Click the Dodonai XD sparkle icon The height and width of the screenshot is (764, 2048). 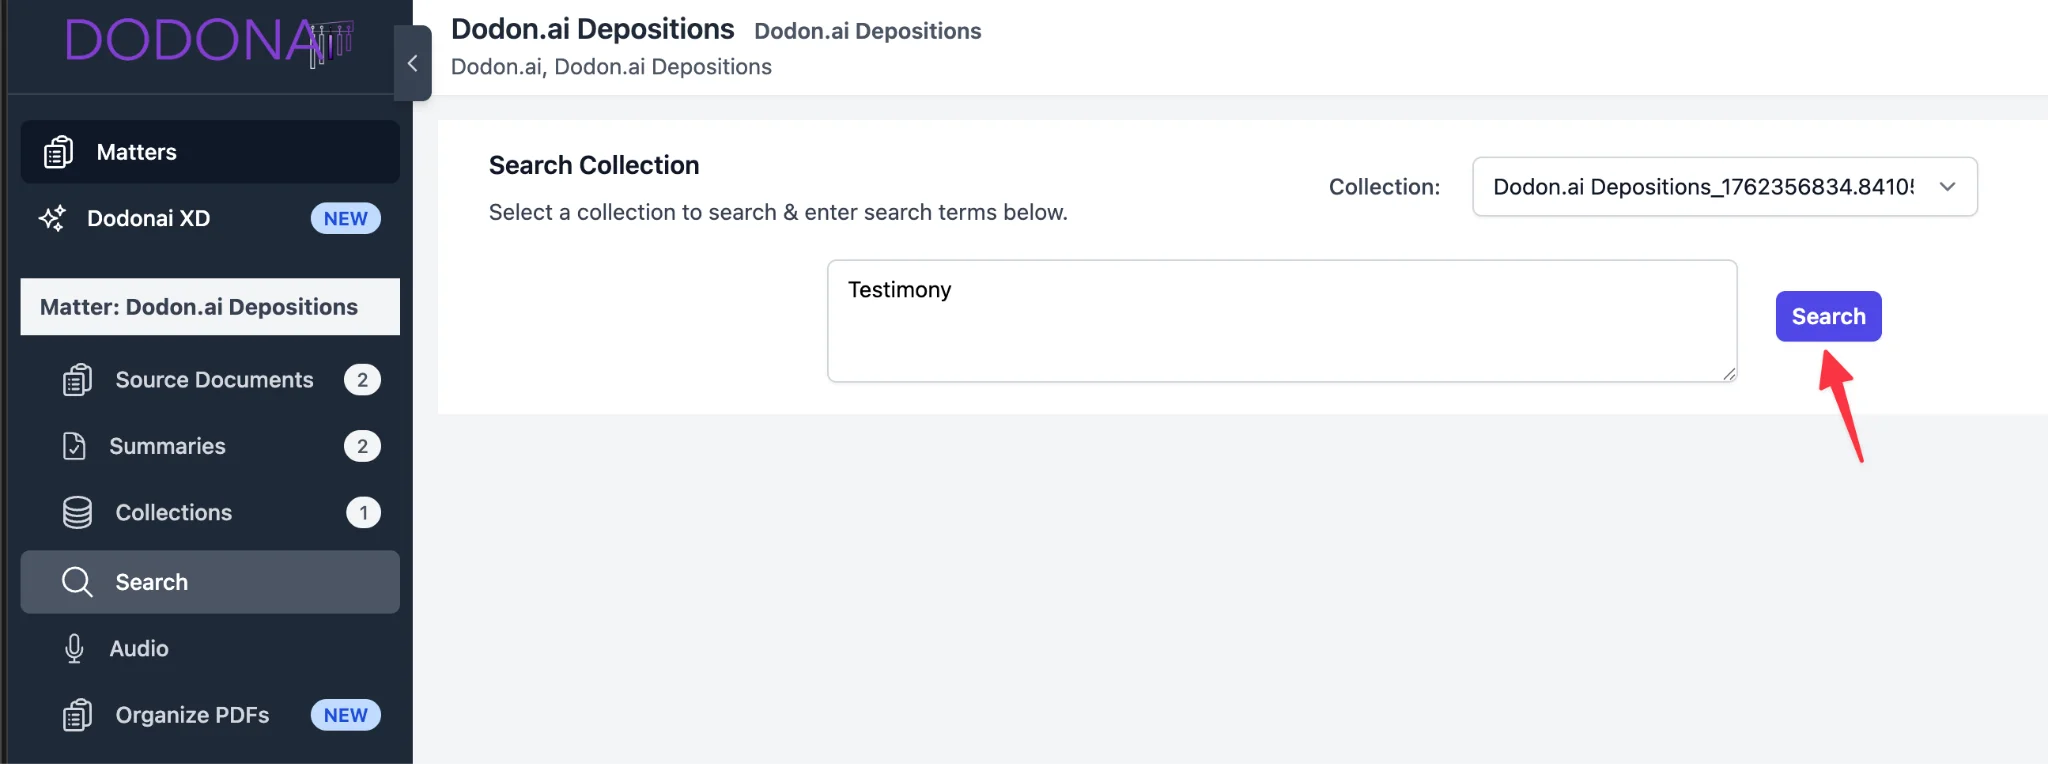(x=52, y=218)
